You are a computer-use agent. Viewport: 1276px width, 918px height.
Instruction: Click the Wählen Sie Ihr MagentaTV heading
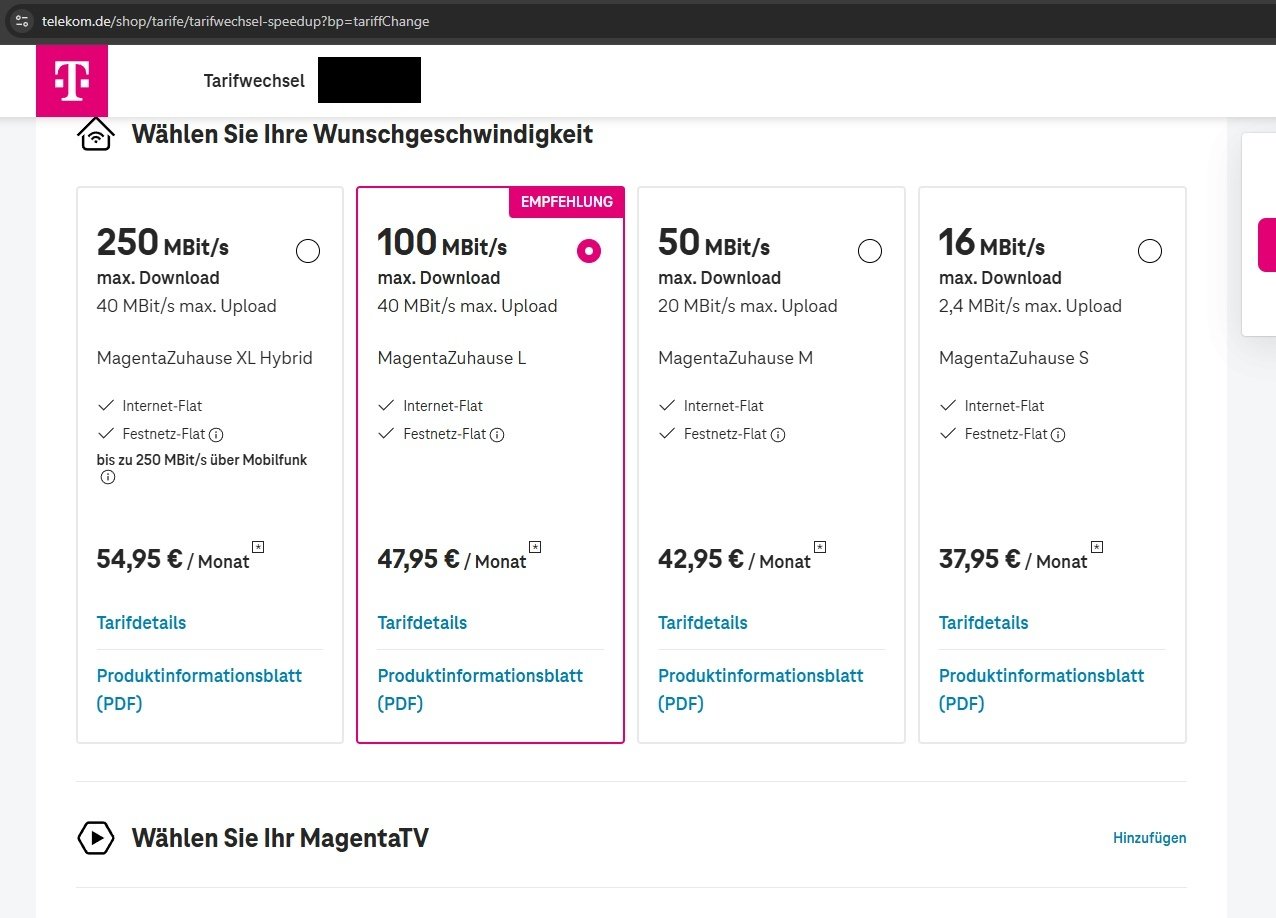point(280,837)
